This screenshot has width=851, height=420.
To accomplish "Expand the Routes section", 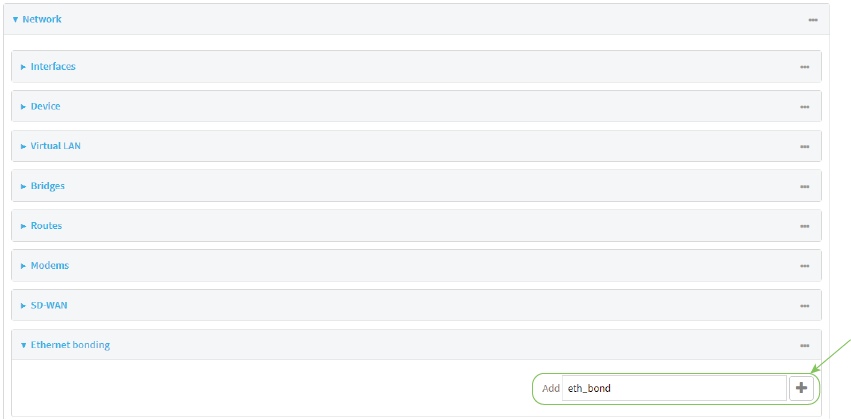I will [45, 226].
